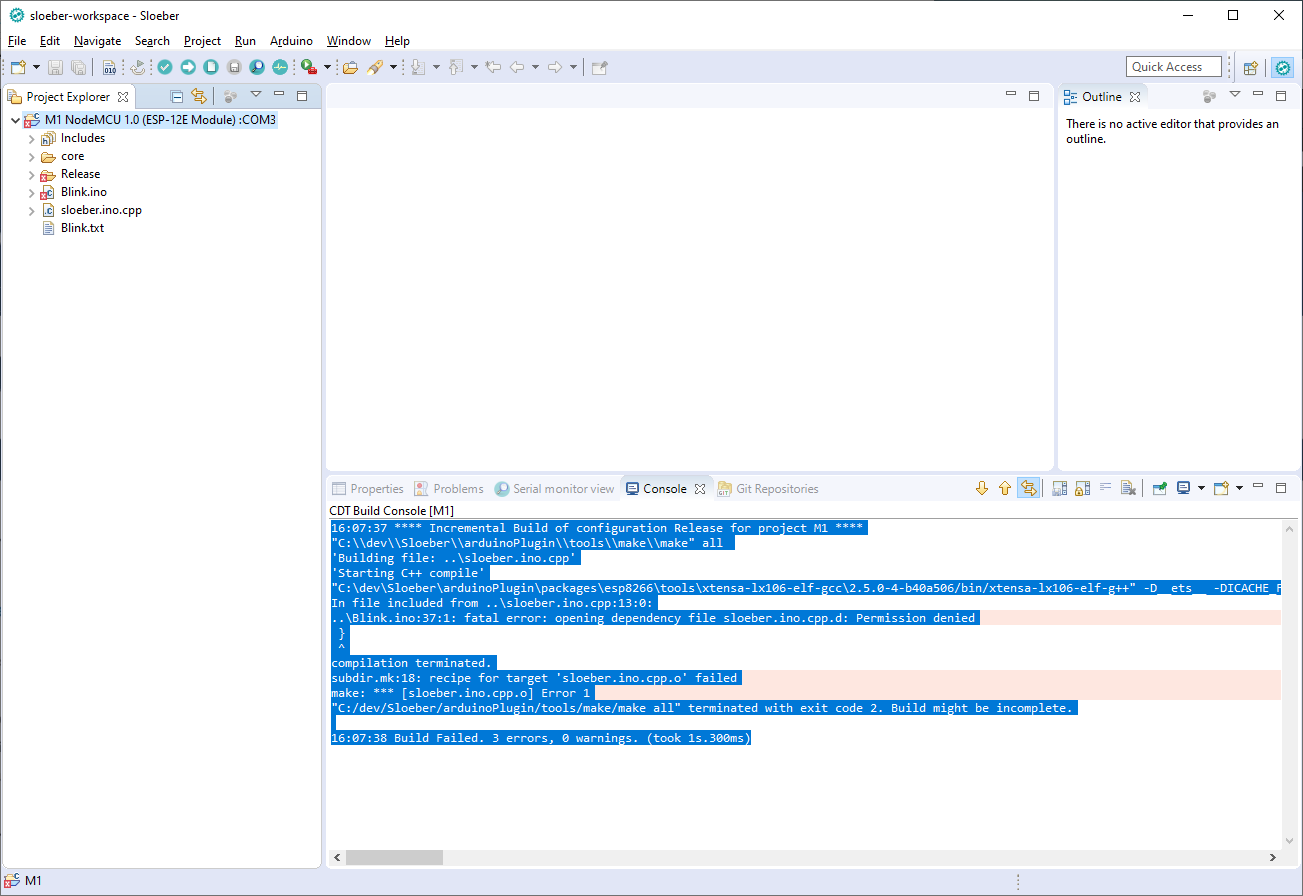
Task: Click the Open Type folder icon
Action: (x=350, y=67)
